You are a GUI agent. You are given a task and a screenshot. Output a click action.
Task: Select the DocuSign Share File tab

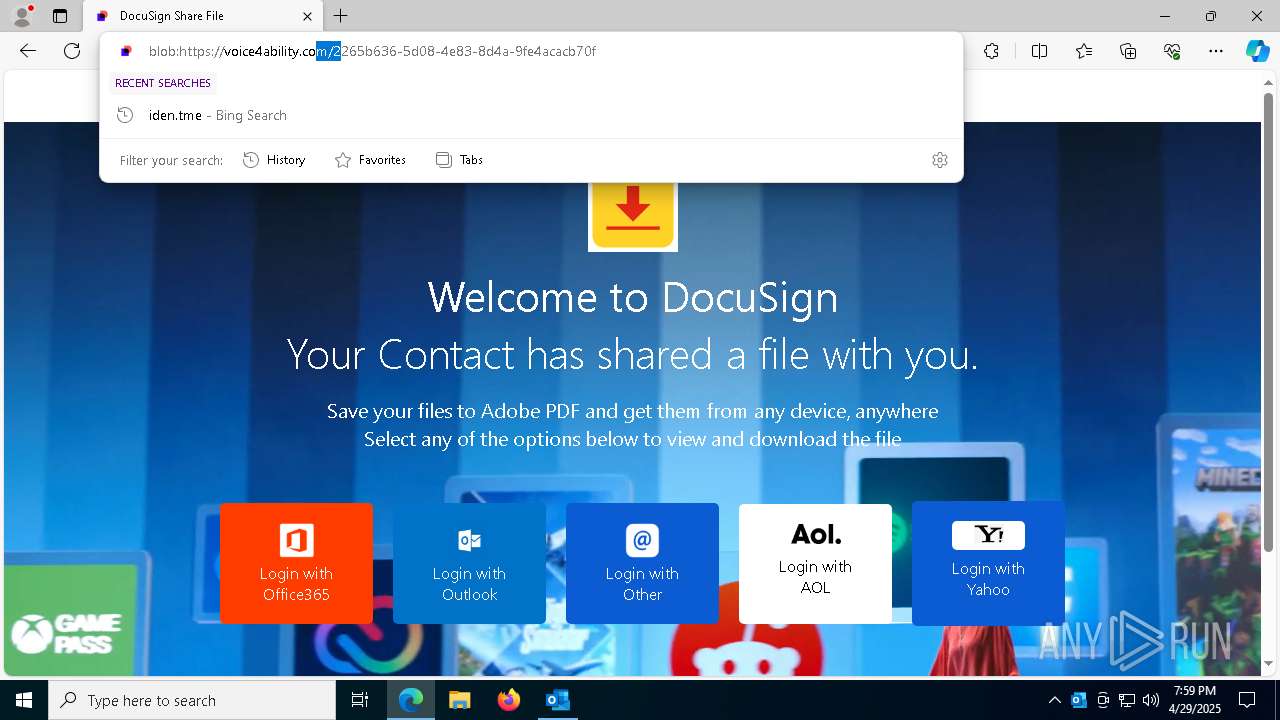[x=203, y=16]
